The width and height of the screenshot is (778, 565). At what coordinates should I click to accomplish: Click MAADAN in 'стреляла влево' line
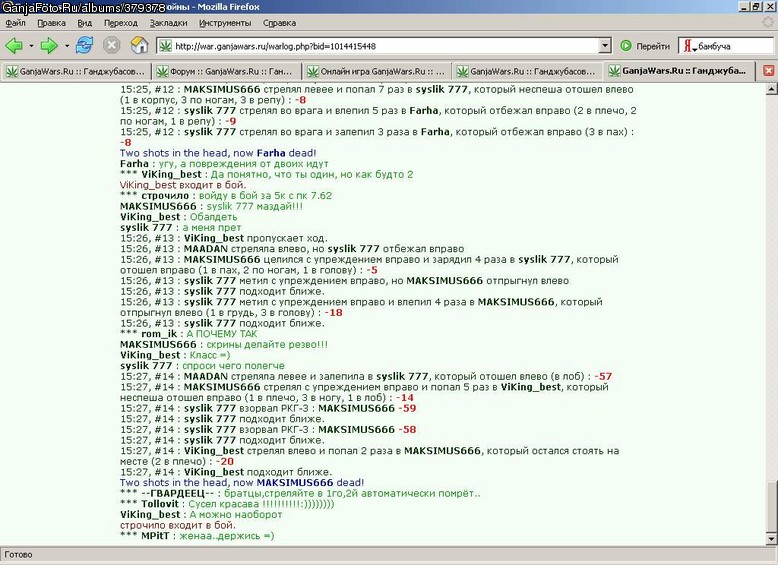206,249
